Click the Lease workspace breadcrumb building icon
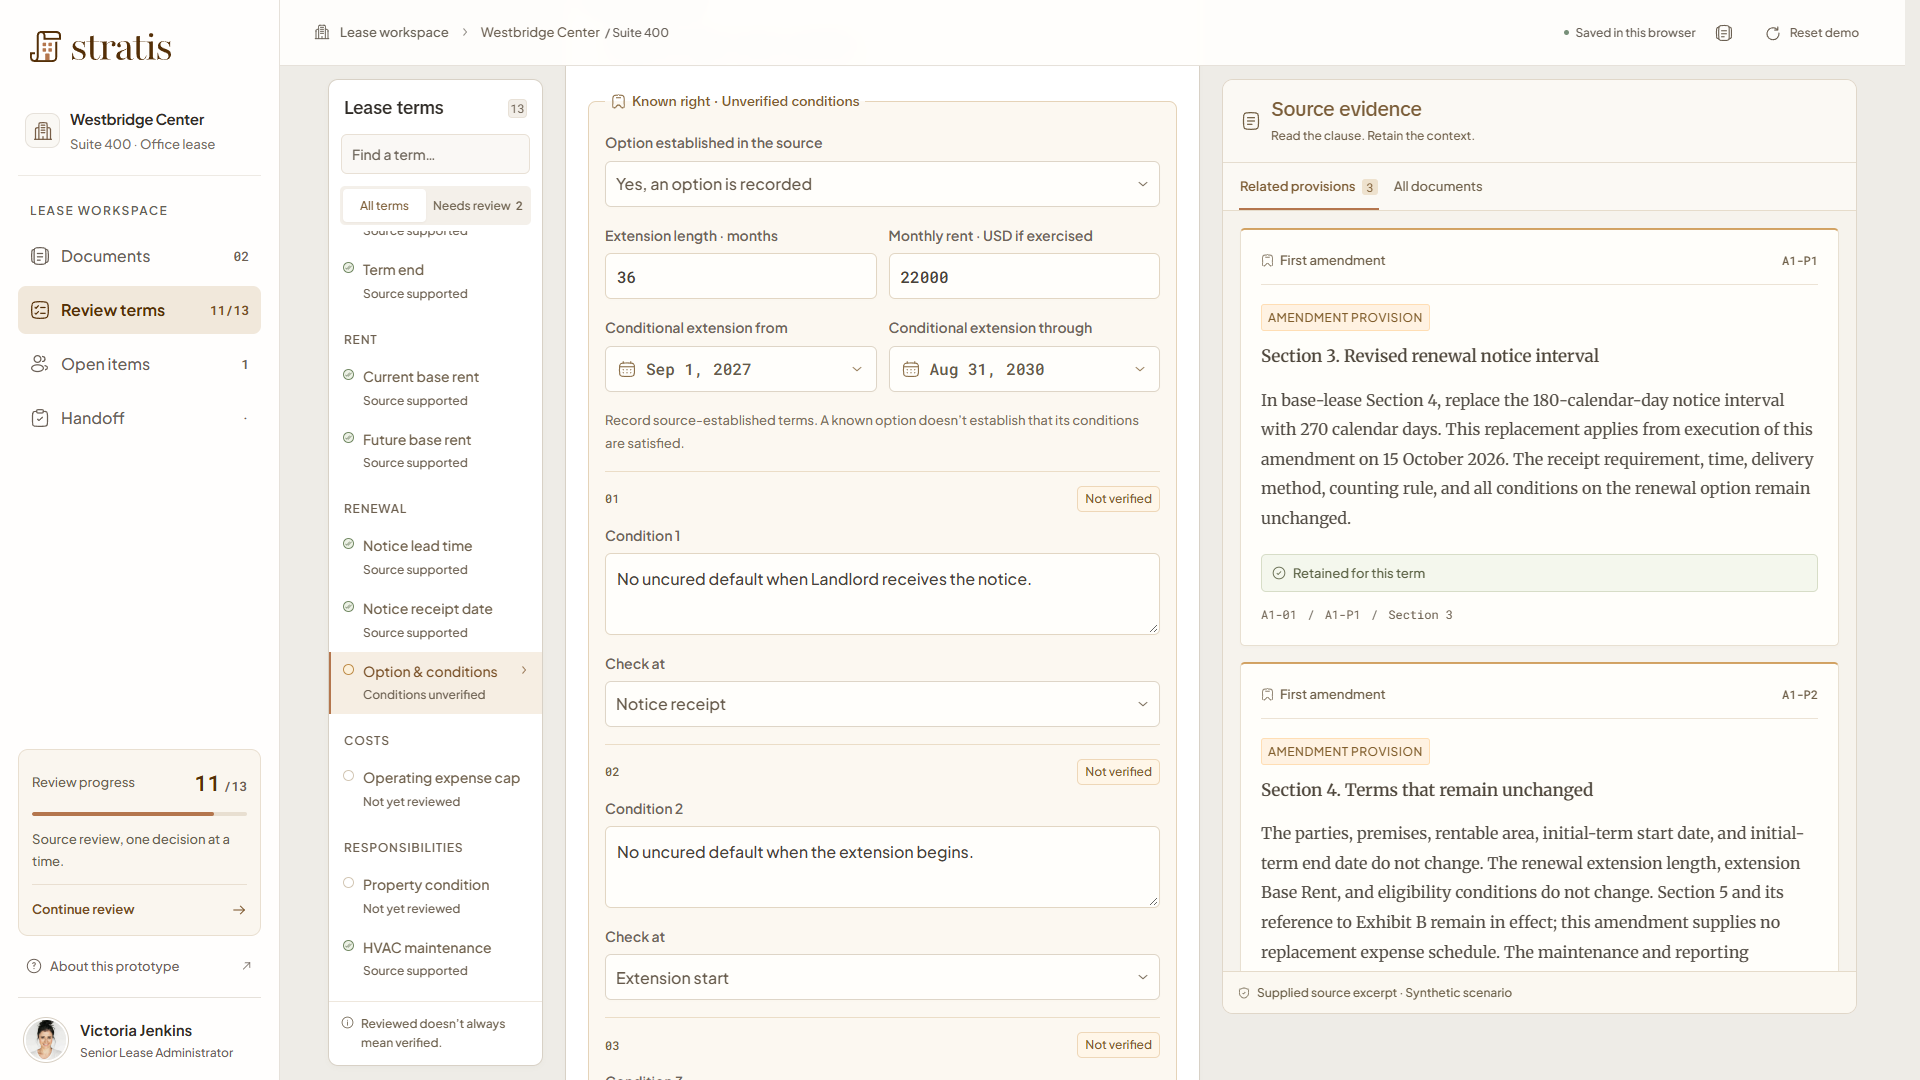 coord(322,32)
